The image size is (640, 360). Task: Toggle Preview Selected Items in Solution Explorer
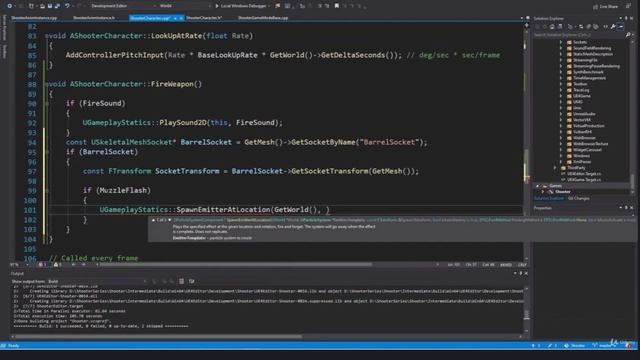pyautogui.click(x=621, y=27)
